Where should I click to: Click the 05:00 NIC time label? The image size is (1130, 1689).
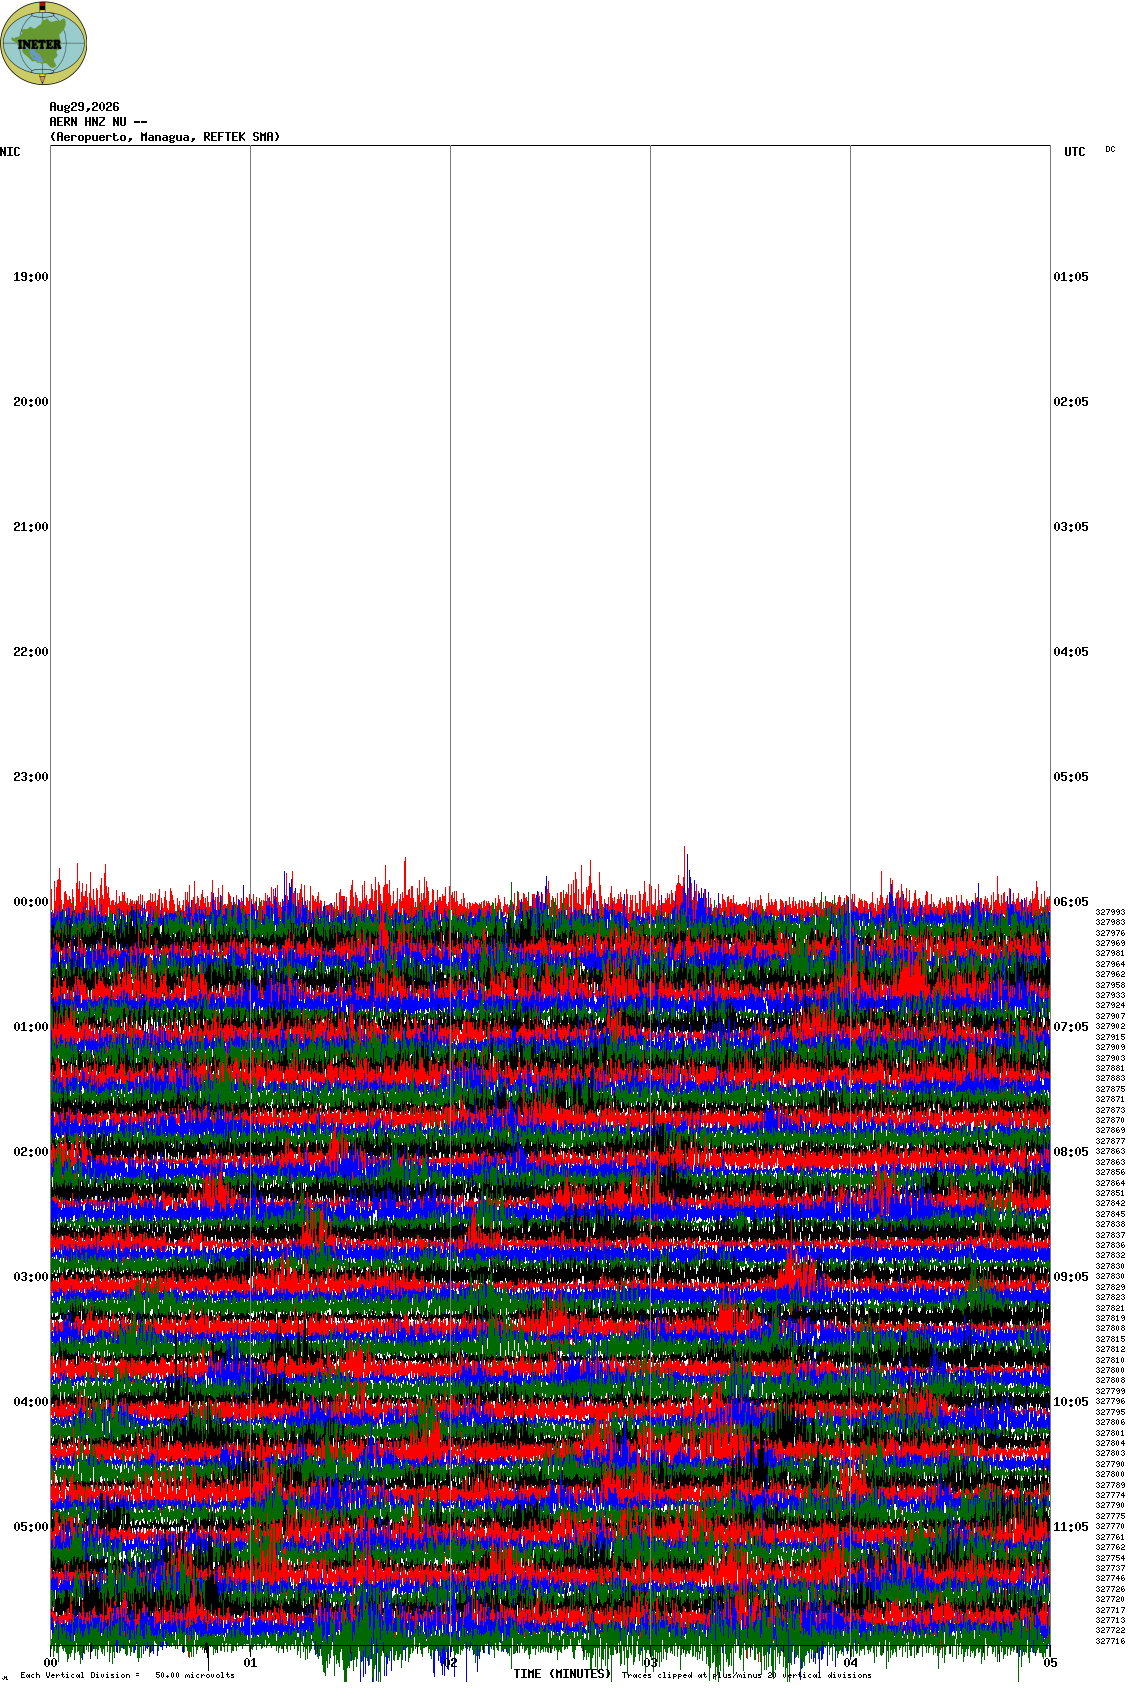(30, 1527)
